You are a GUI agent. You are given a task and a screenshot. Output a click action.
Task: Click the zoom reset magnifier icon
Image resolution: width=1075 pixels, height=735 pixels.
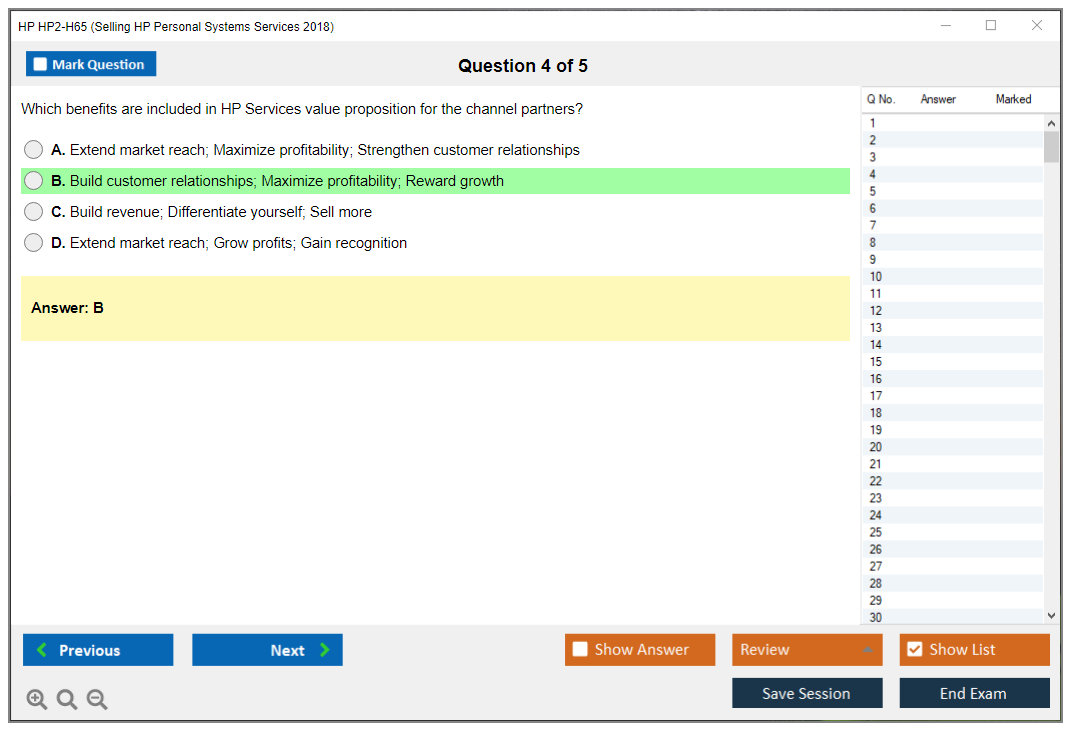(x=67, y=700)
